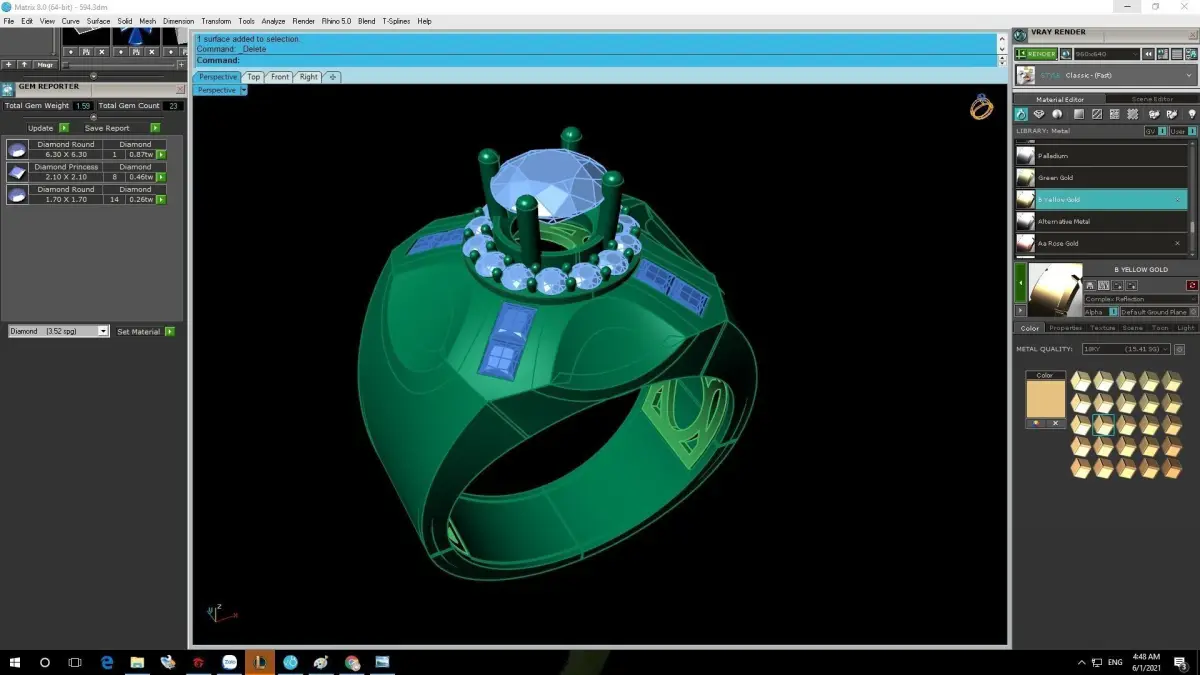Choose the Green Gold material
This screenshot has height=675, width=1200.
[x=1101, y=178]
